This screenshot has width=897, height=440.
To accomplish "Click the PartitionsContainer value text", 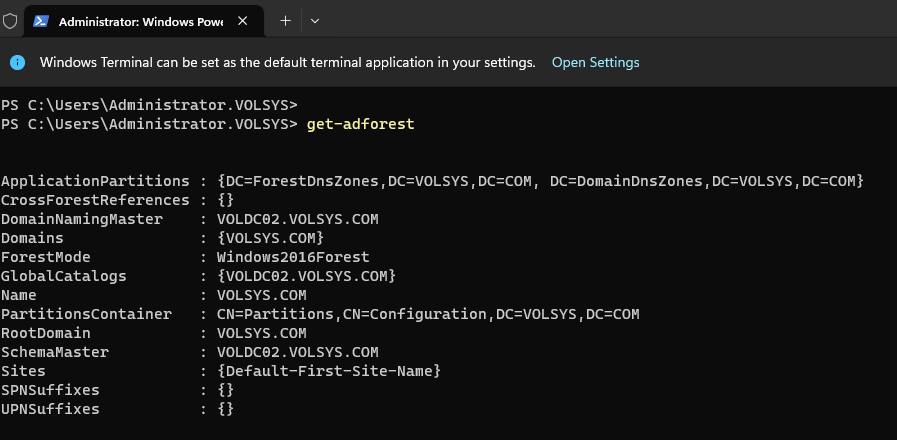I will click(x=427, y=314).
